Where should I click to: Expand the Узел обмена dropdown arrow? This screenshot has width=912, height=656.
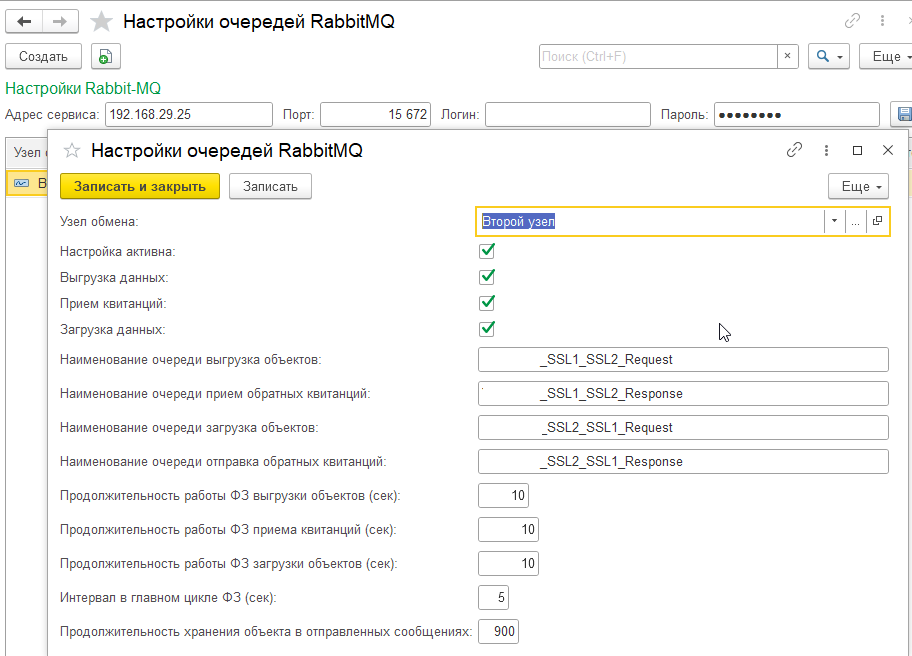click(x=834, y=221)
